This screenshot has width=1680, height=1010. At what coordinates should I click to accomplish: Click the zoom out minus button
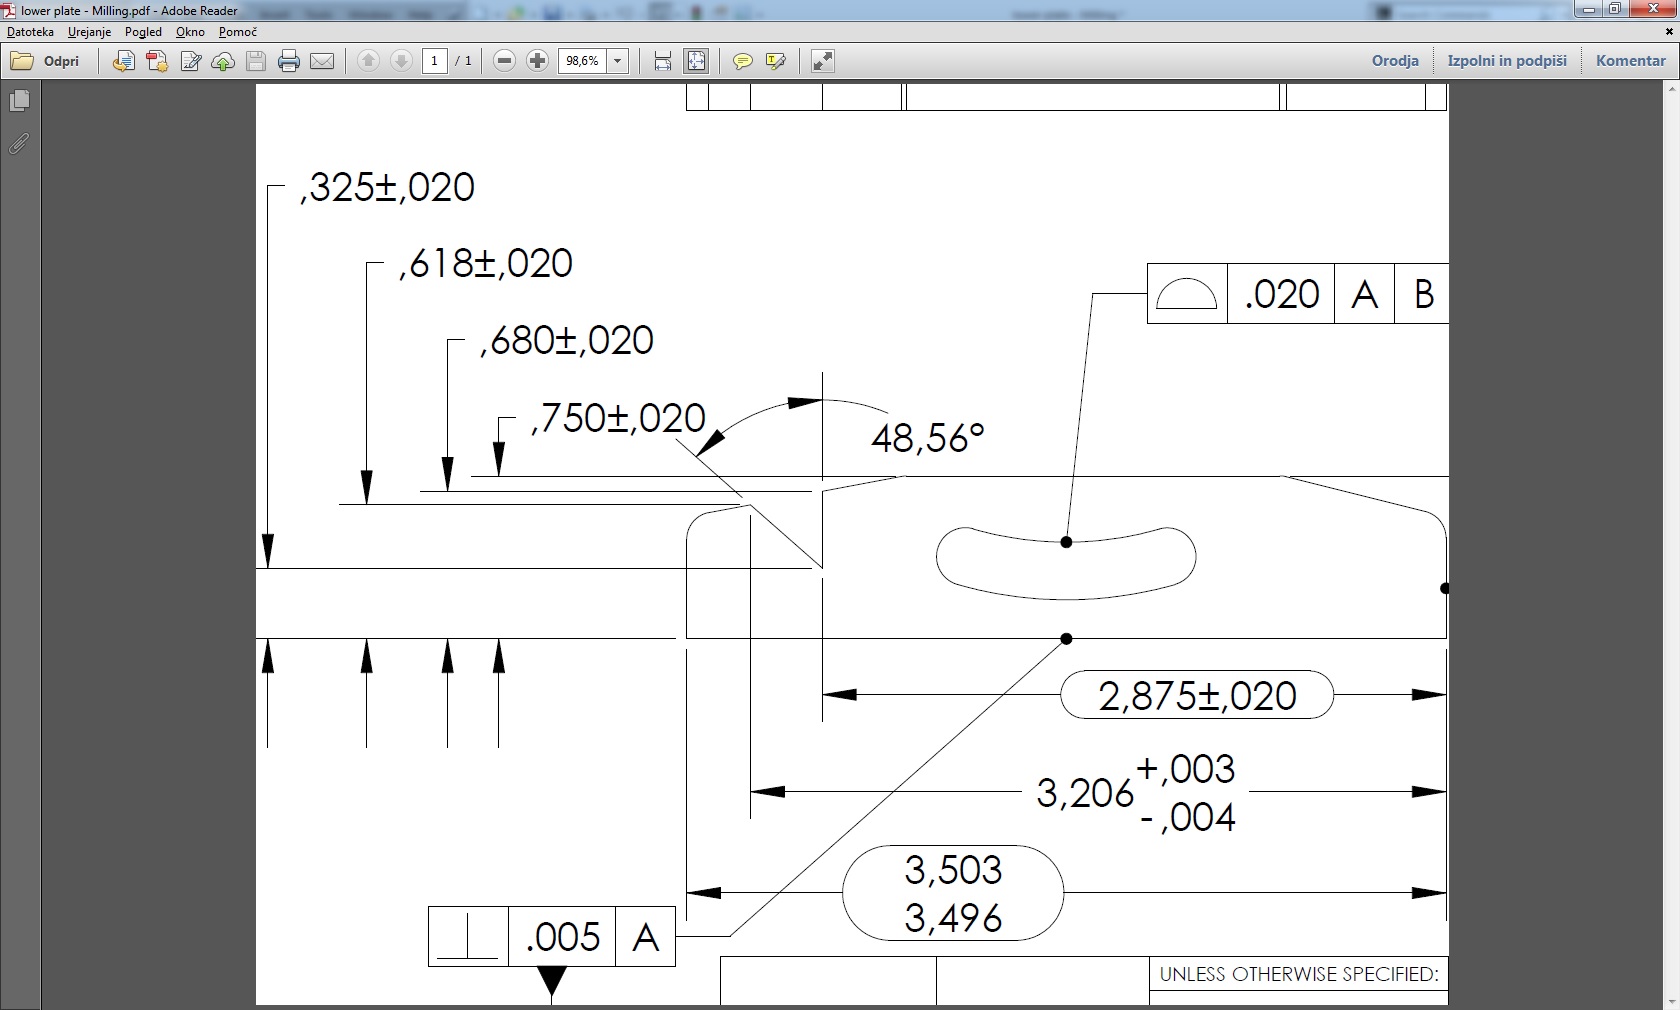(x=505, y=62)
